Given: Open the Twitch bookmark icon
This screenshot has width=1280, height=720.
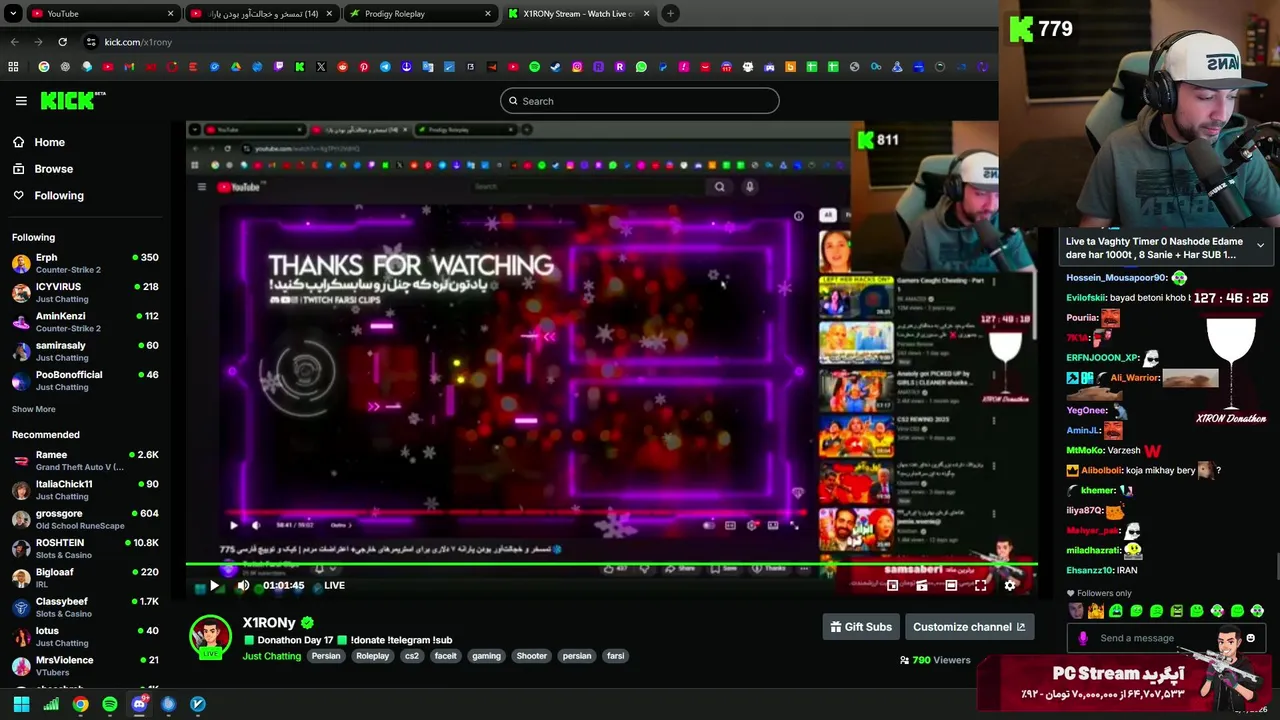Looking at the screenshot, I should click(278, 67).
